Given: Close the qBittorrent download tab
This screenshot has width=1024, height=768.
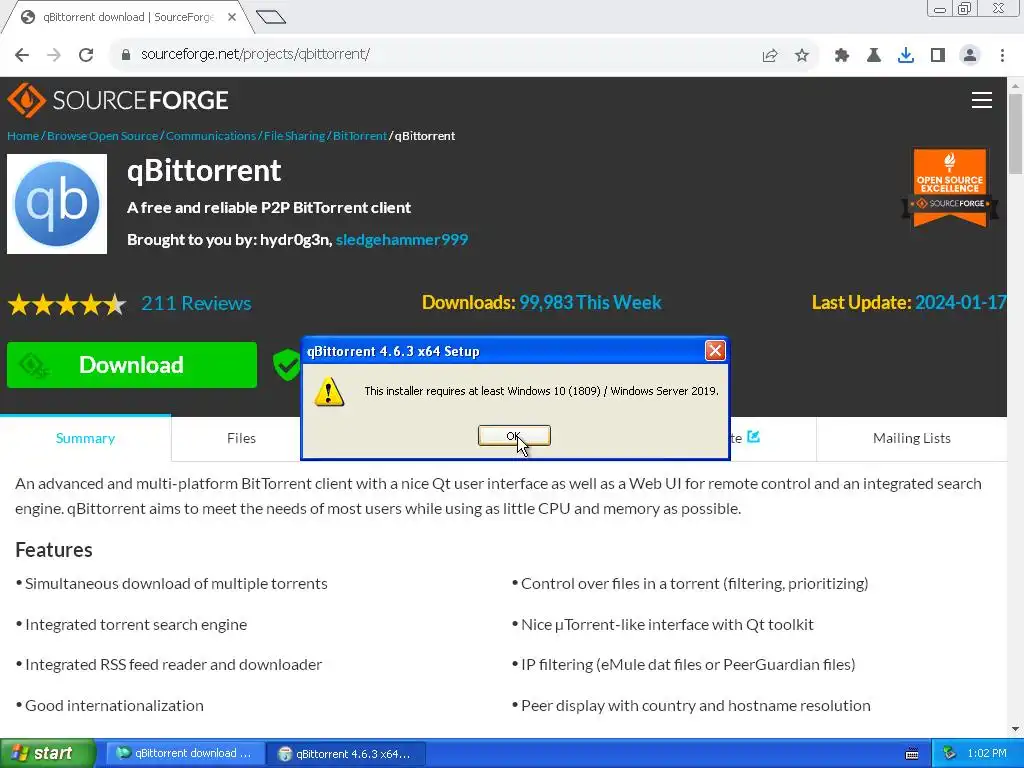Looking at the screenshot, I should [x=232, y=17].
